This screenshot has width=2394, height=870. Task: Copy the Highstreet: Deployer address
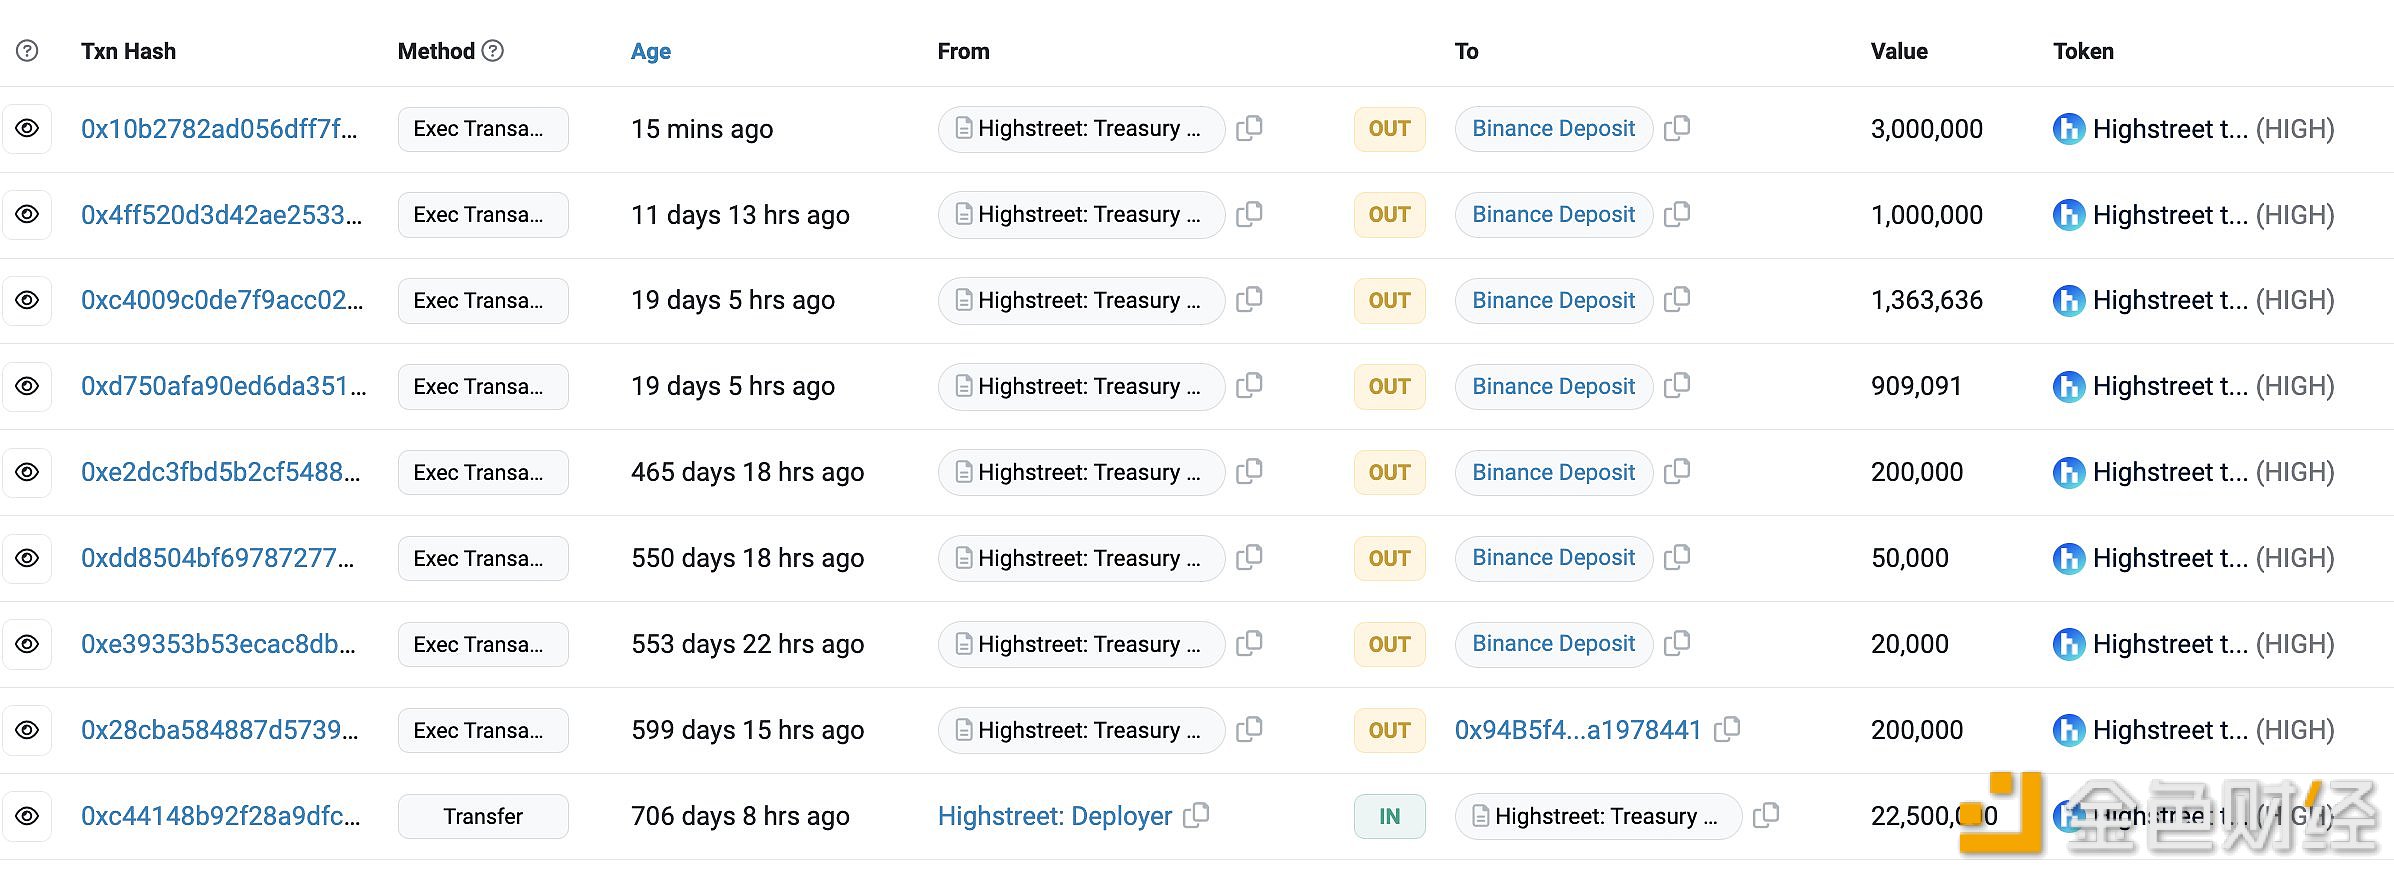click(1196, 815)
